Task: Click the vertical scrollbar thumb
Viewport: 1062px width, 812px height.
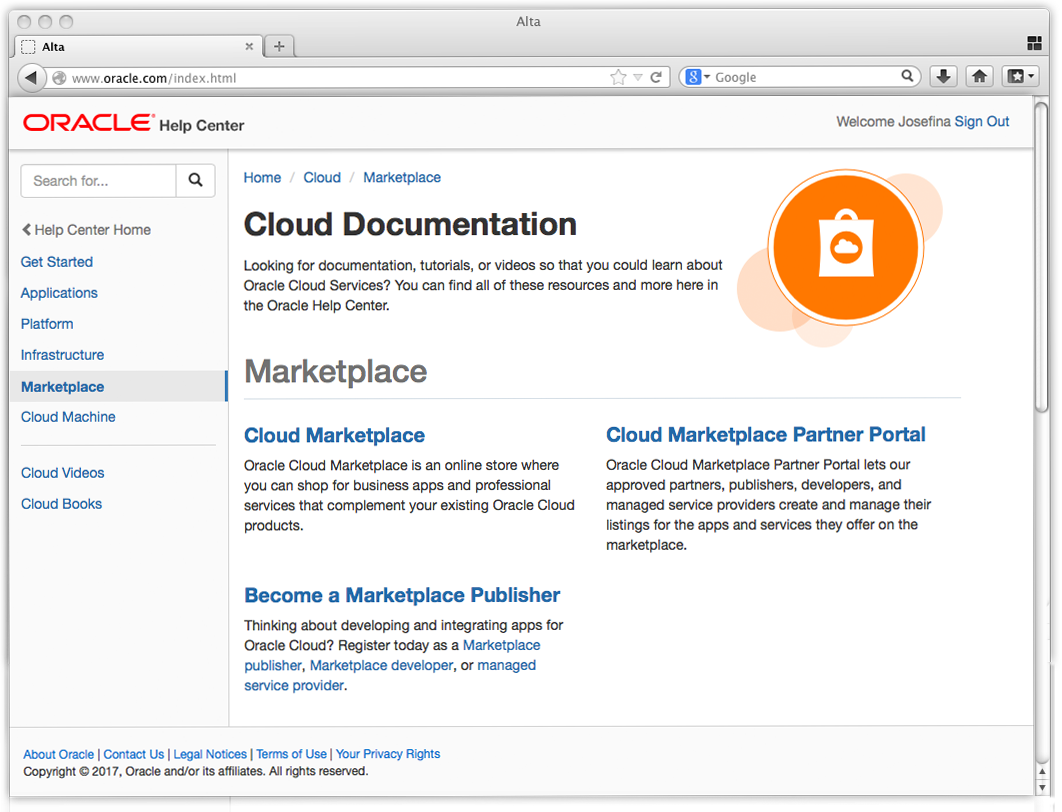Action: 1042,256
